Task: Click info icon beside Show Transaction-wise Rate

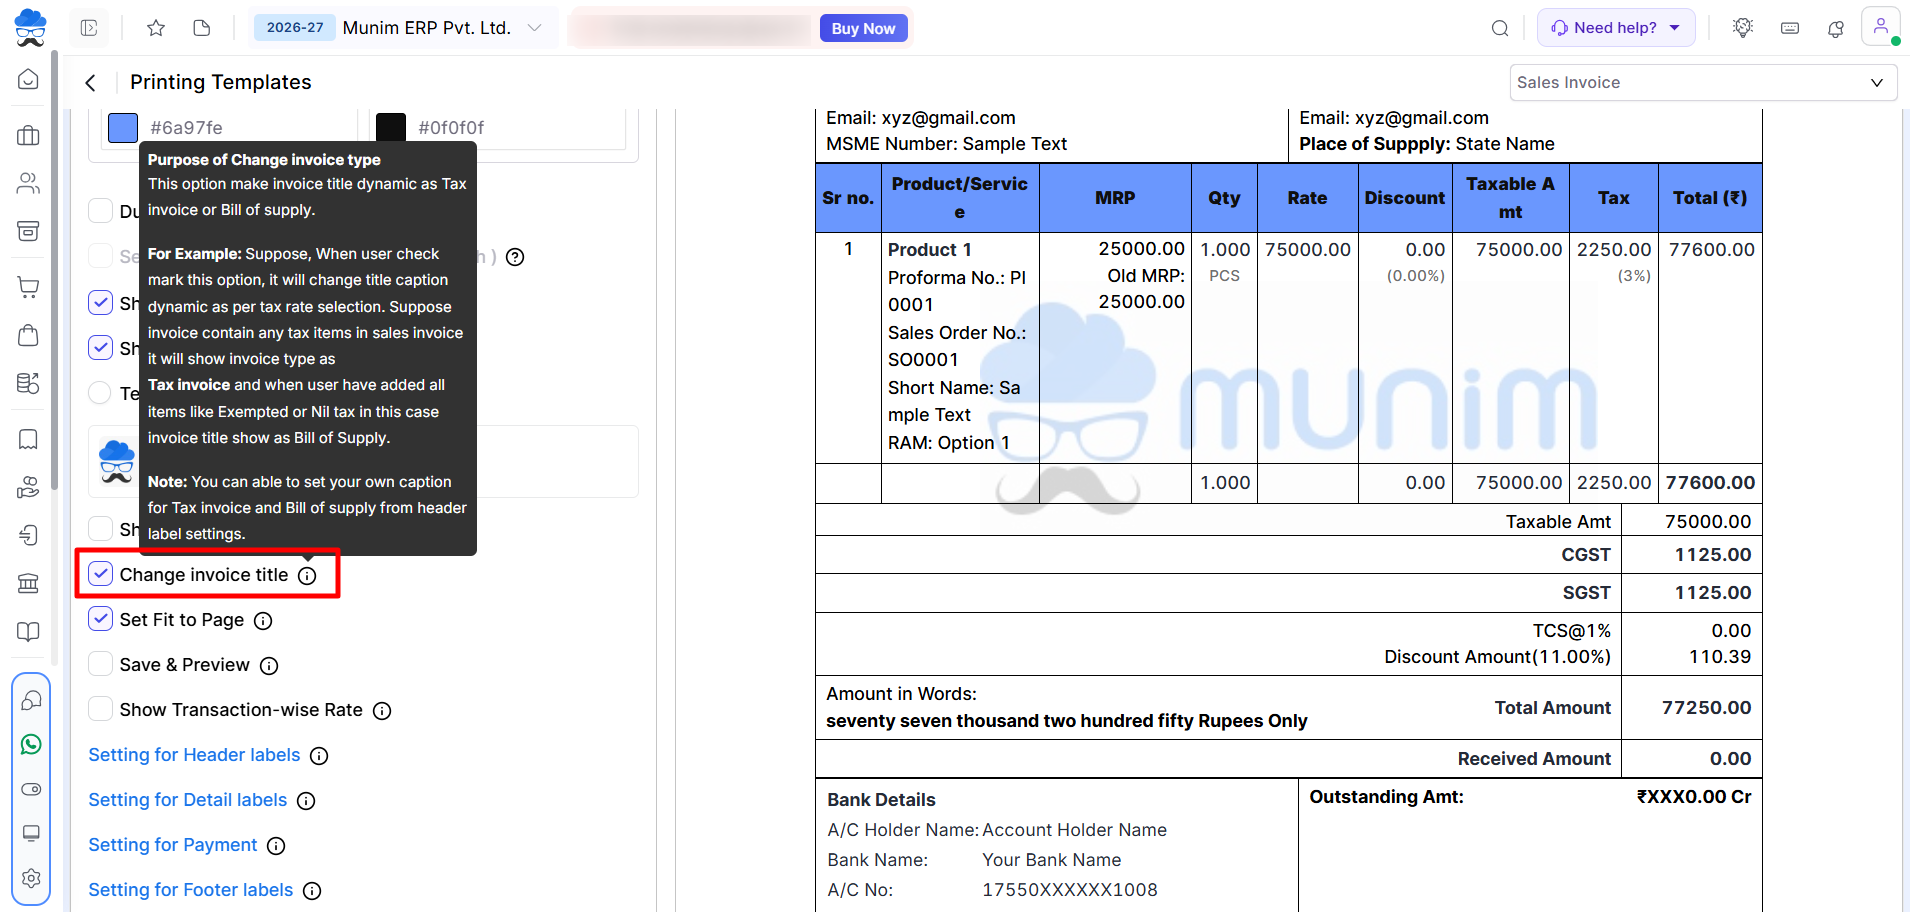Action: click(x=382, y=711)
